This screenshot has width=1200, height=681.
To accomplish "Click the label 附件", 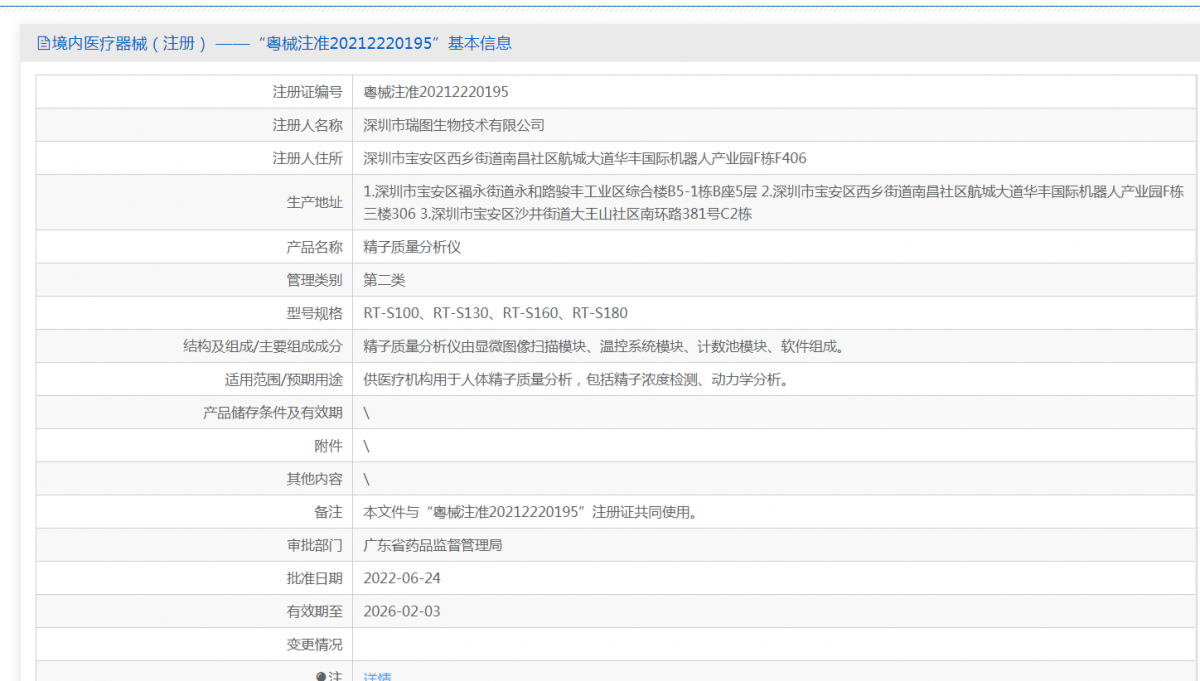I will click(328, 445).
